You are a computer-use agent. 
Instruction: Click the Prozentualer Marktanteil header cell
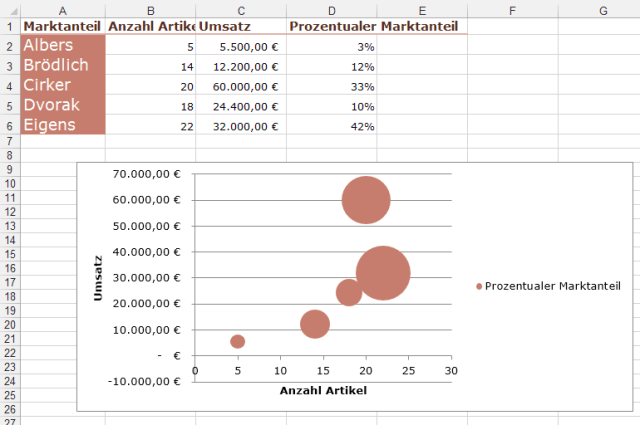pyautogui.click(x=332, y=26)
